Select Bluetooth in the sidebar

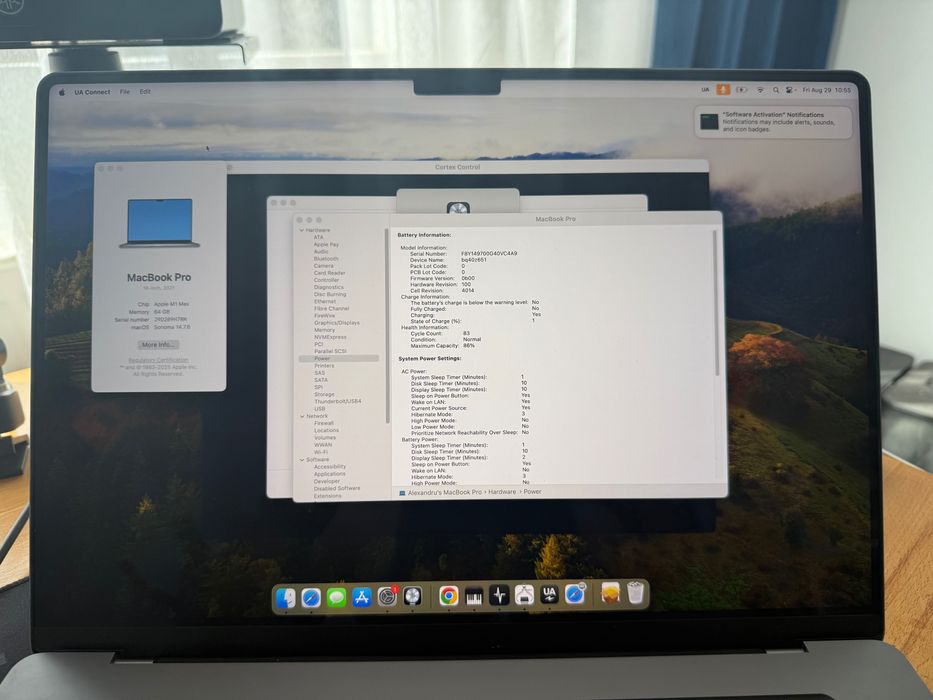326,259
